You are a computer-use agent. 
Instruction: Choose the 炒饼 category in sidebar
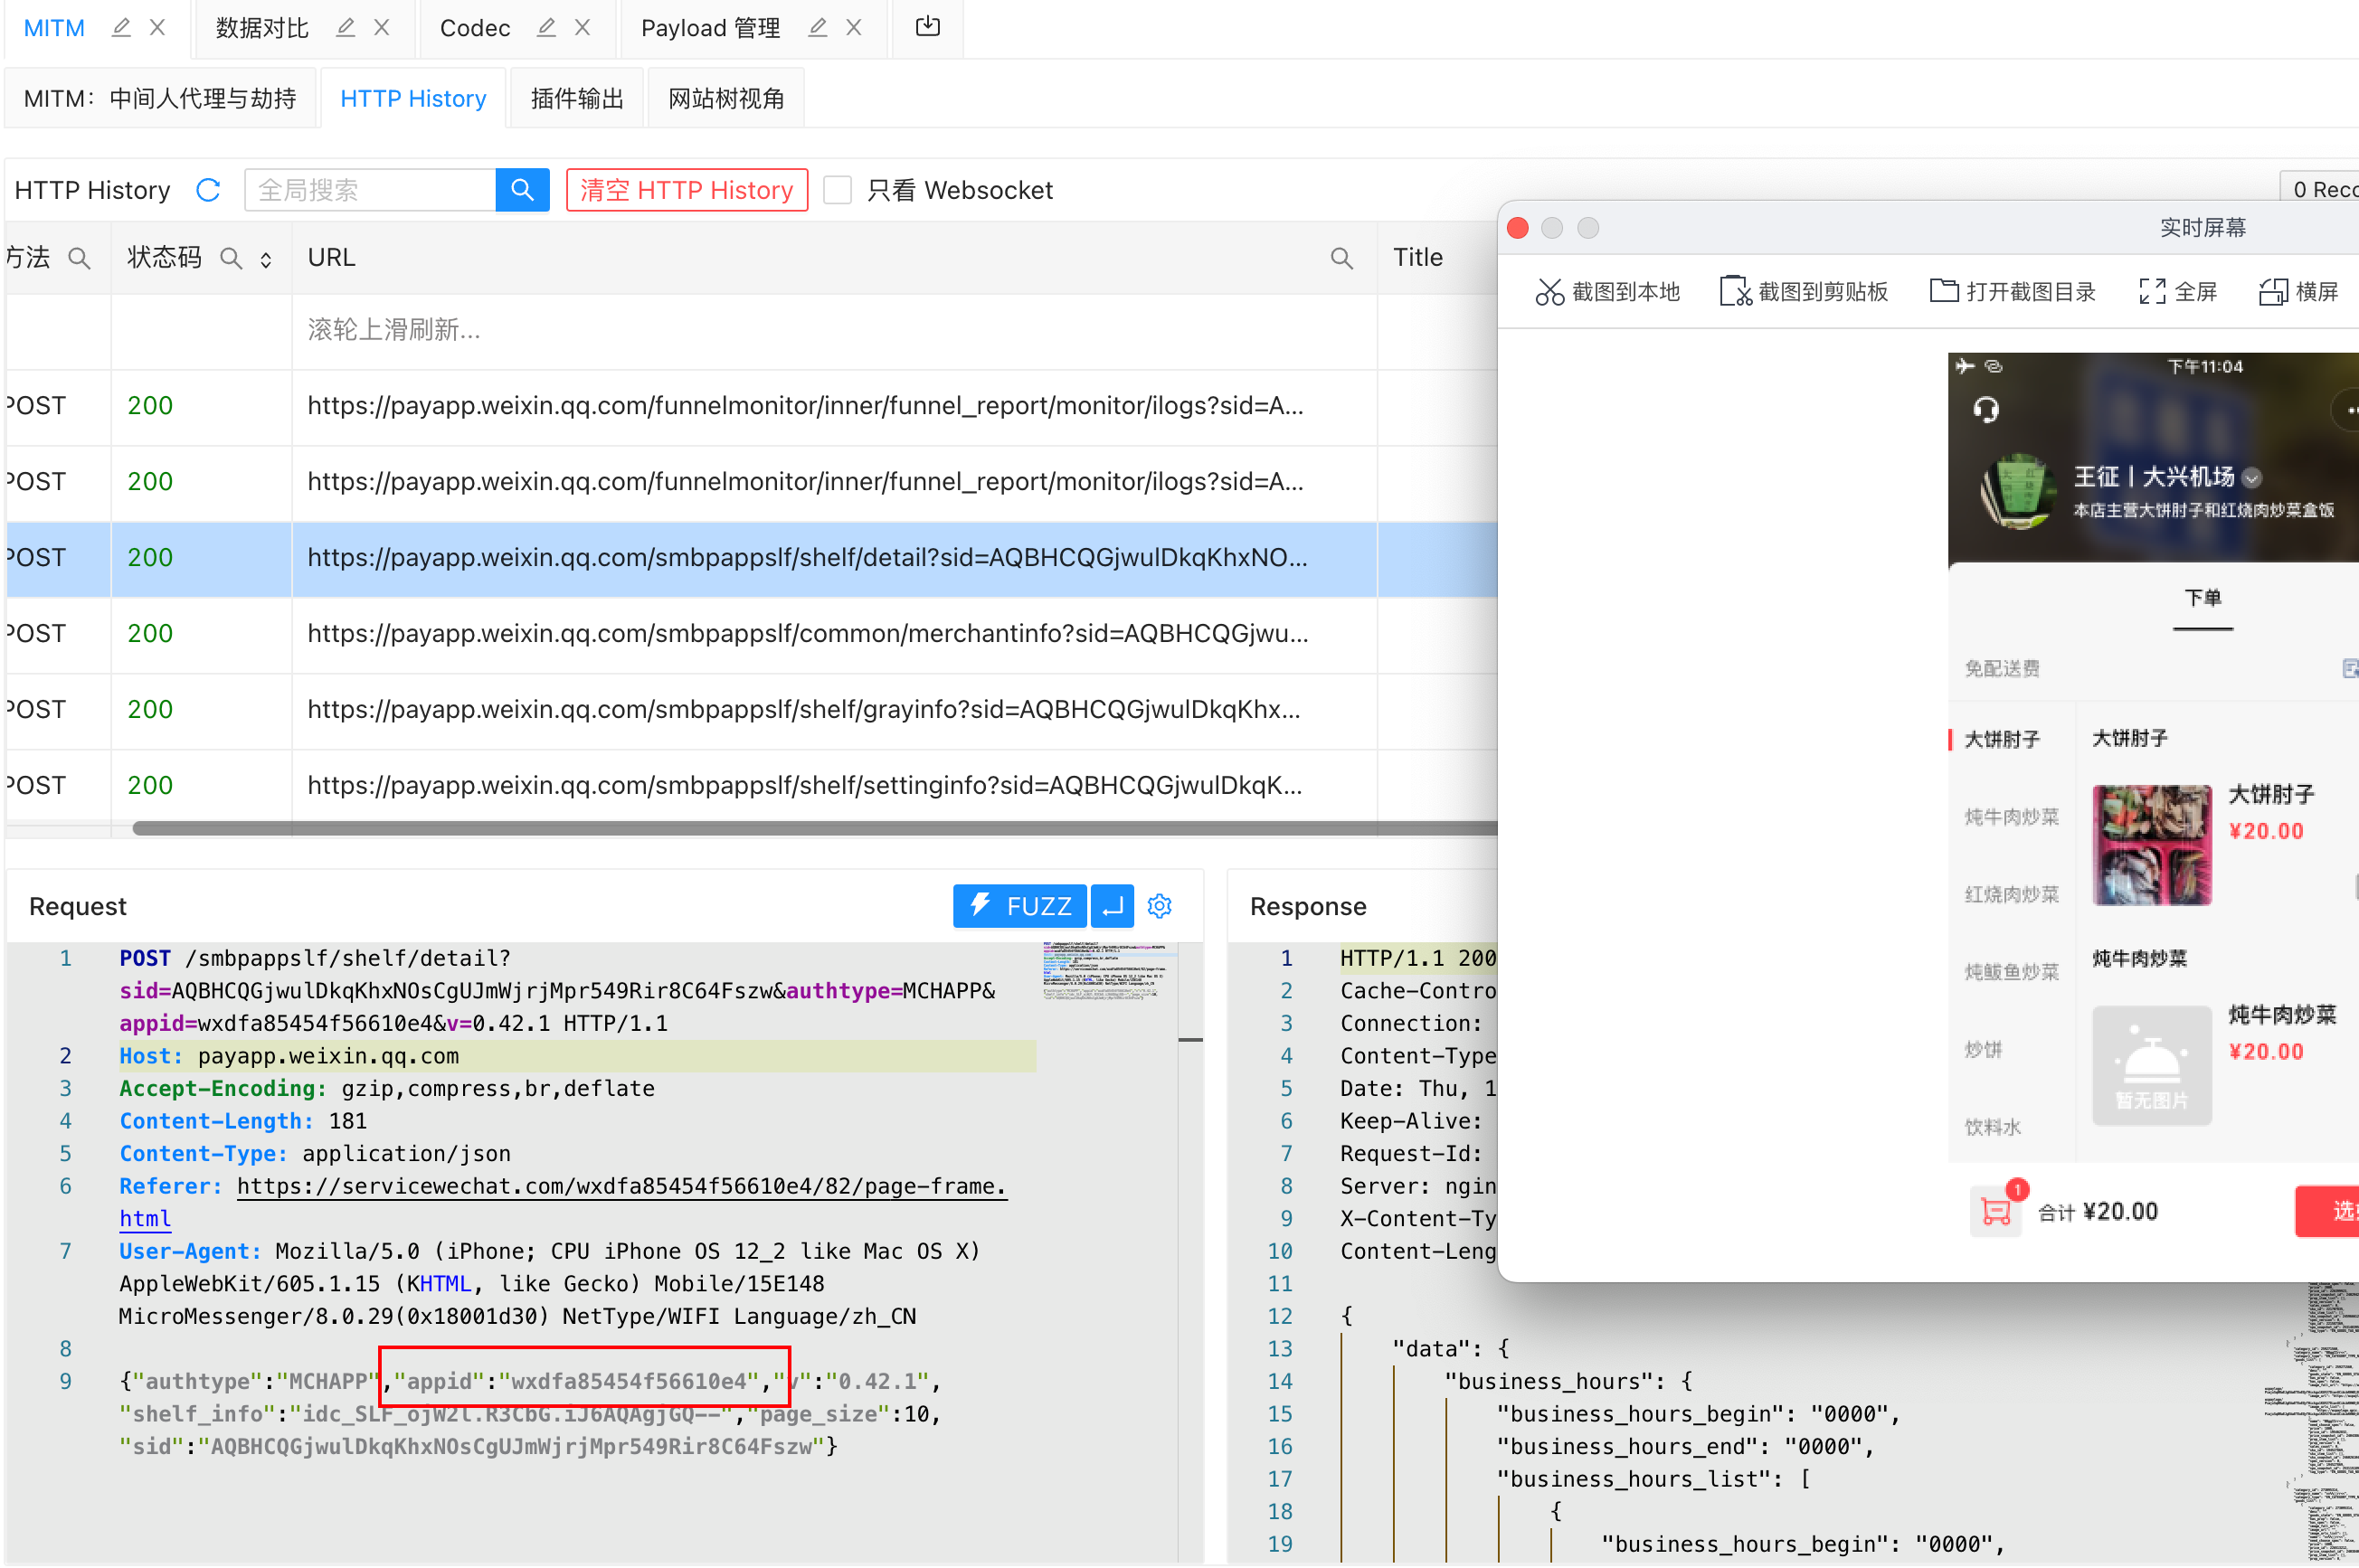tap(1983, 1050)
